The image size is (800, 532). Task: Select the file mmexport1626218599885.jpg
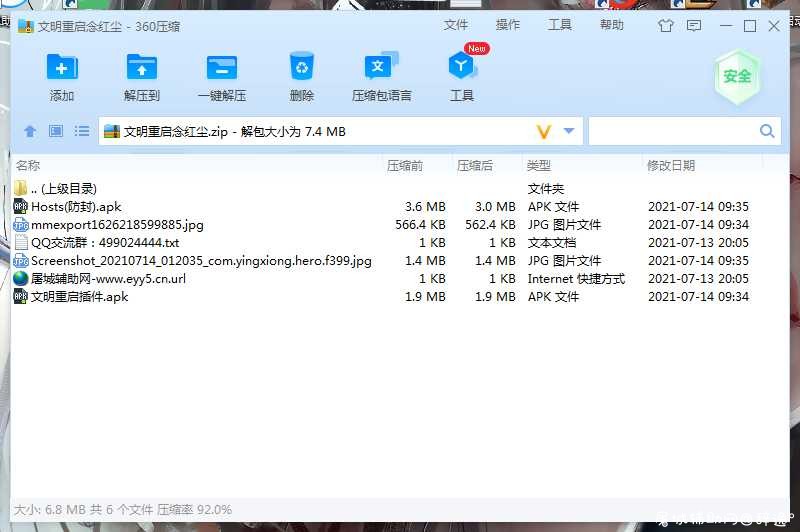tap(117, 224)
